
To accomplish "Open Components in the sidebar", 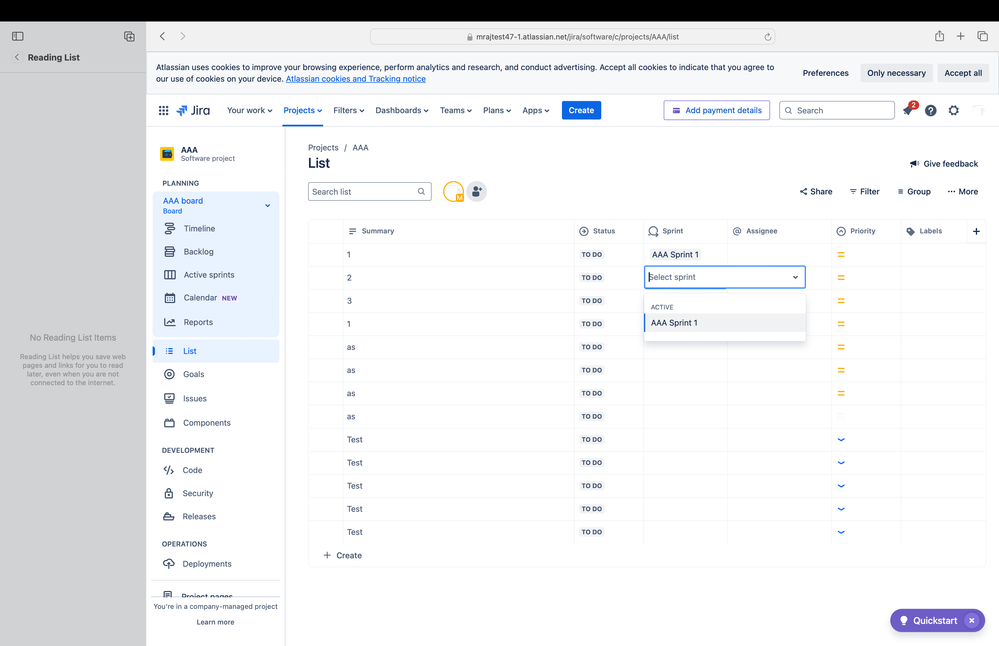I will (x=216, y=423).
